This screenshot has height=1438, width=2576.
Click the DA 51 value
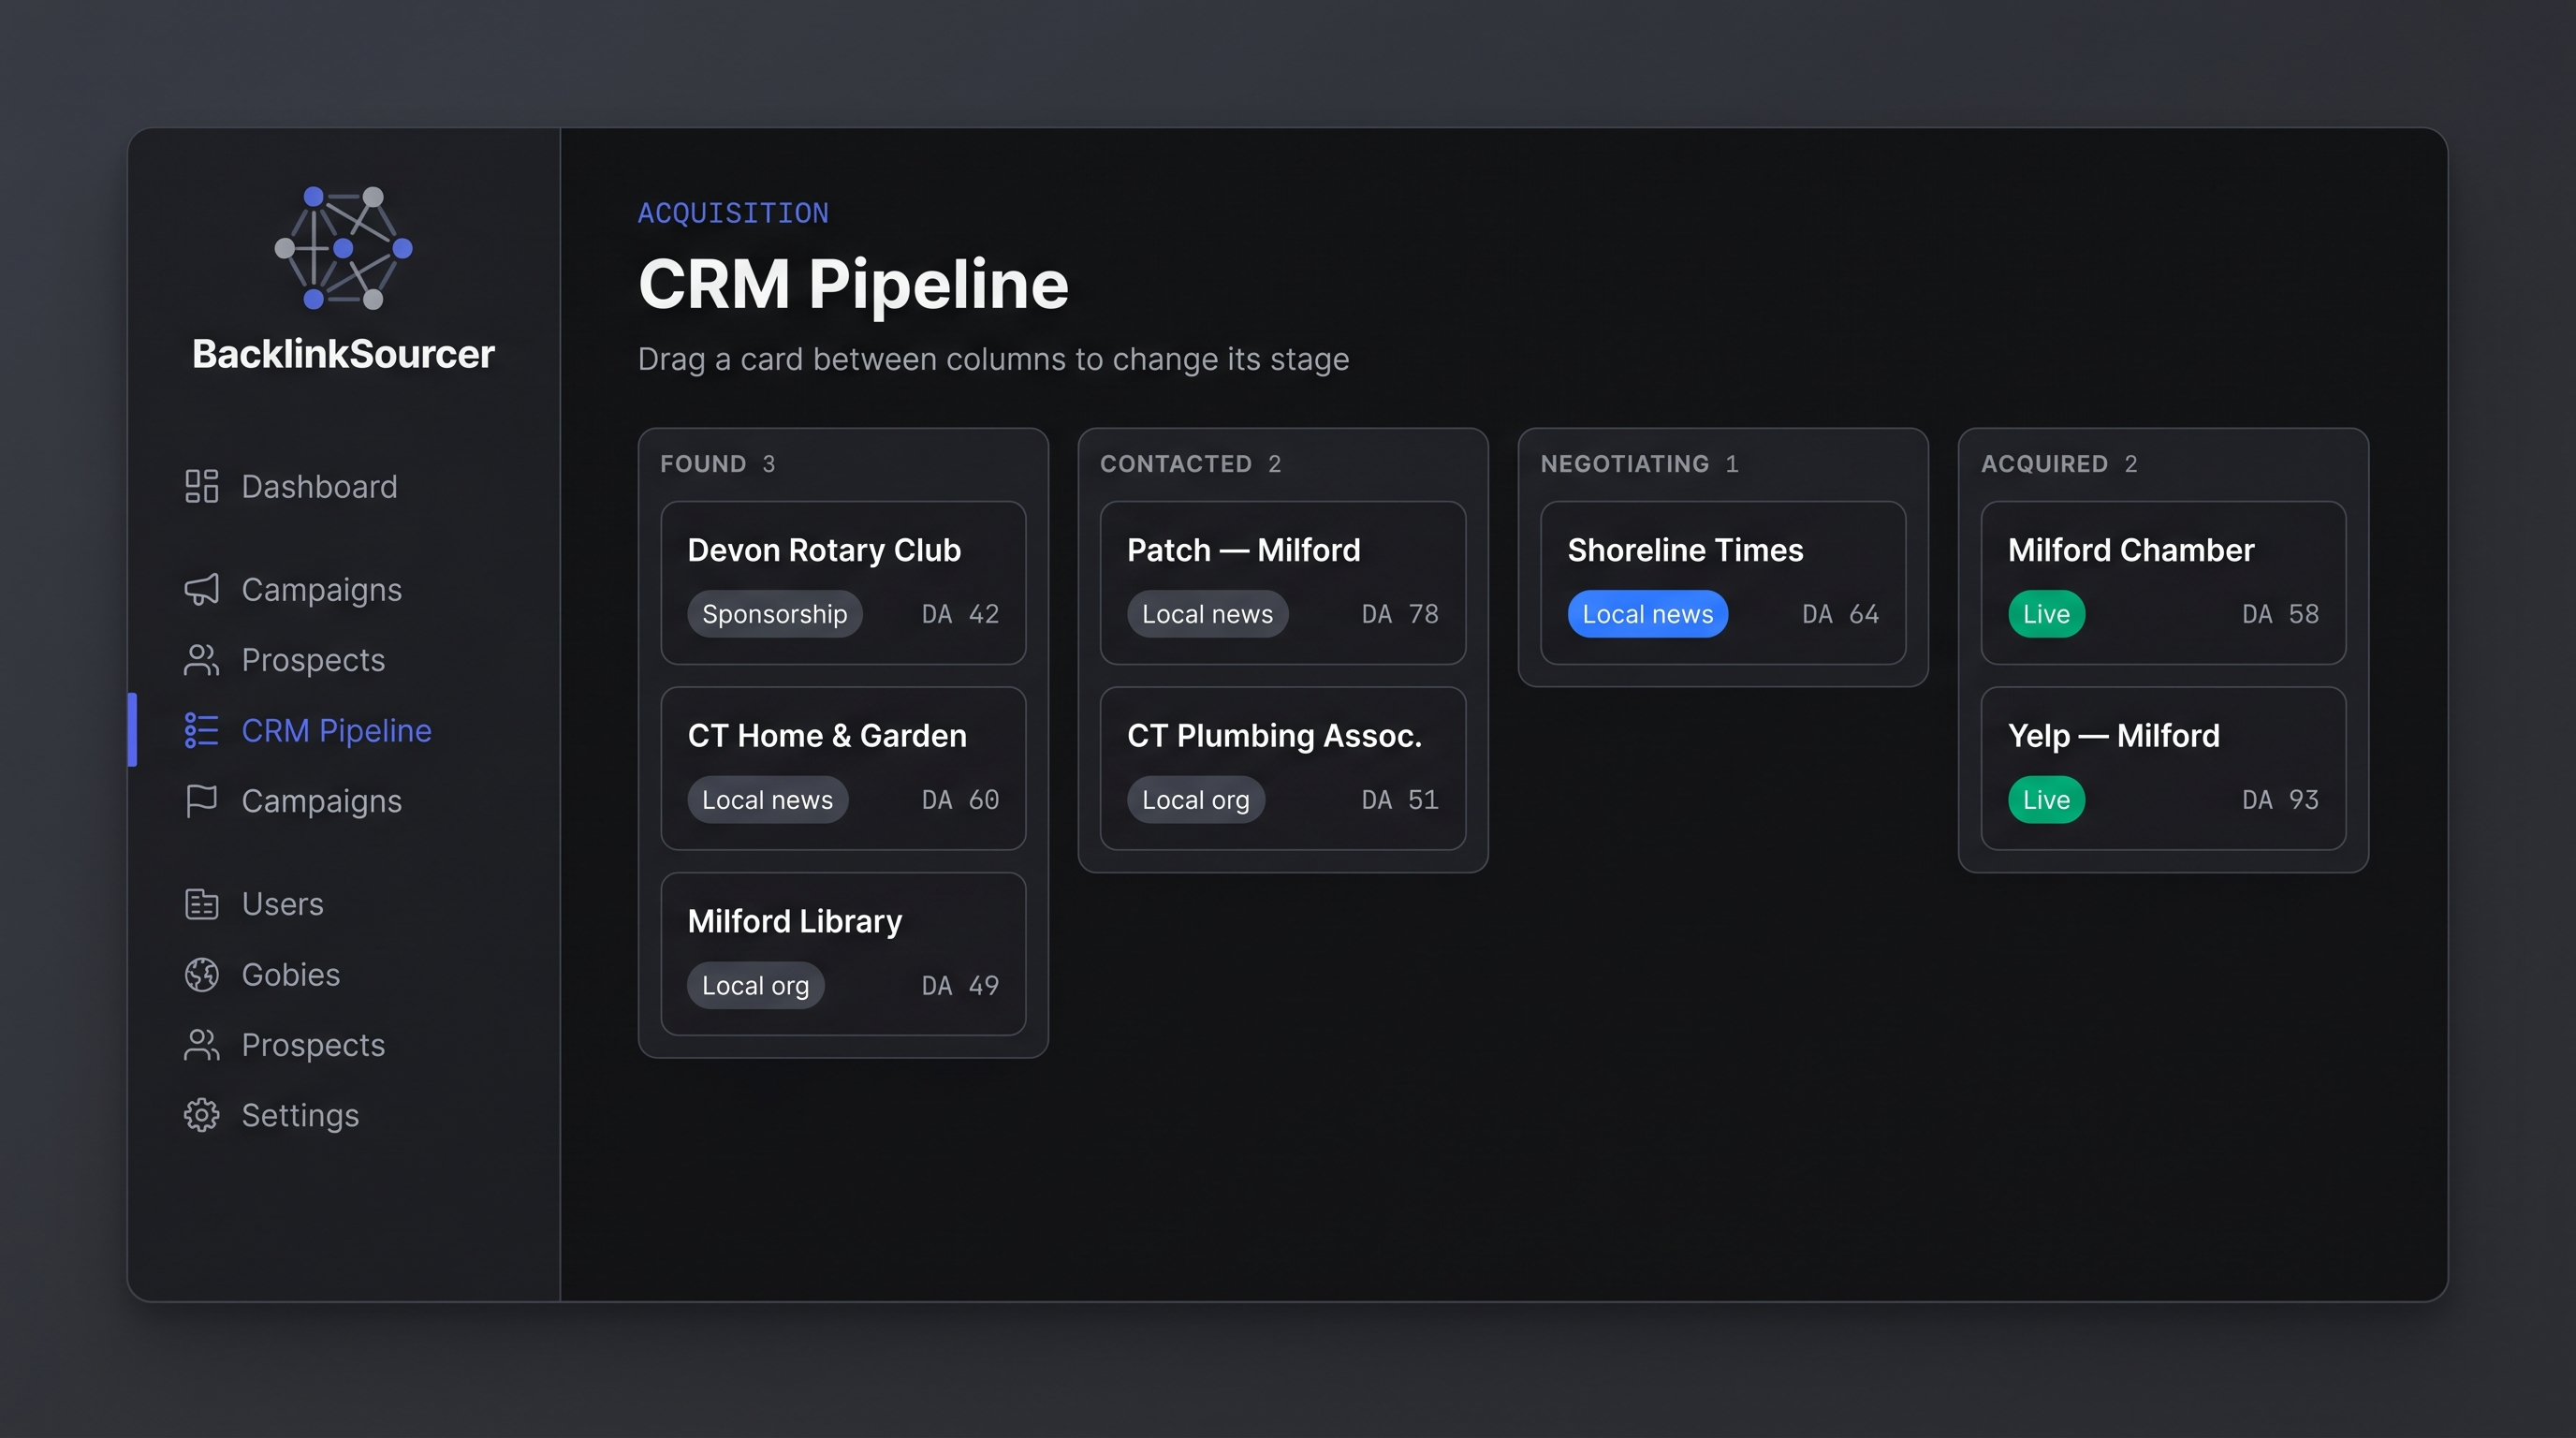pyautogui.click(x=1400, y=800)
